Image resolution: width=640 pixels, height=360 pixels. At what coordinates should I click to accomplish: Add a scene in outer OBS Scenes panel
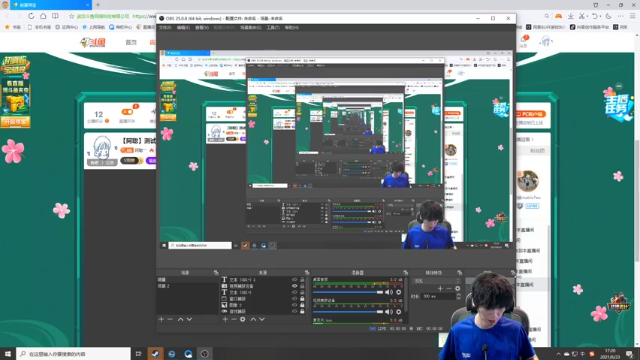(162, 319)
